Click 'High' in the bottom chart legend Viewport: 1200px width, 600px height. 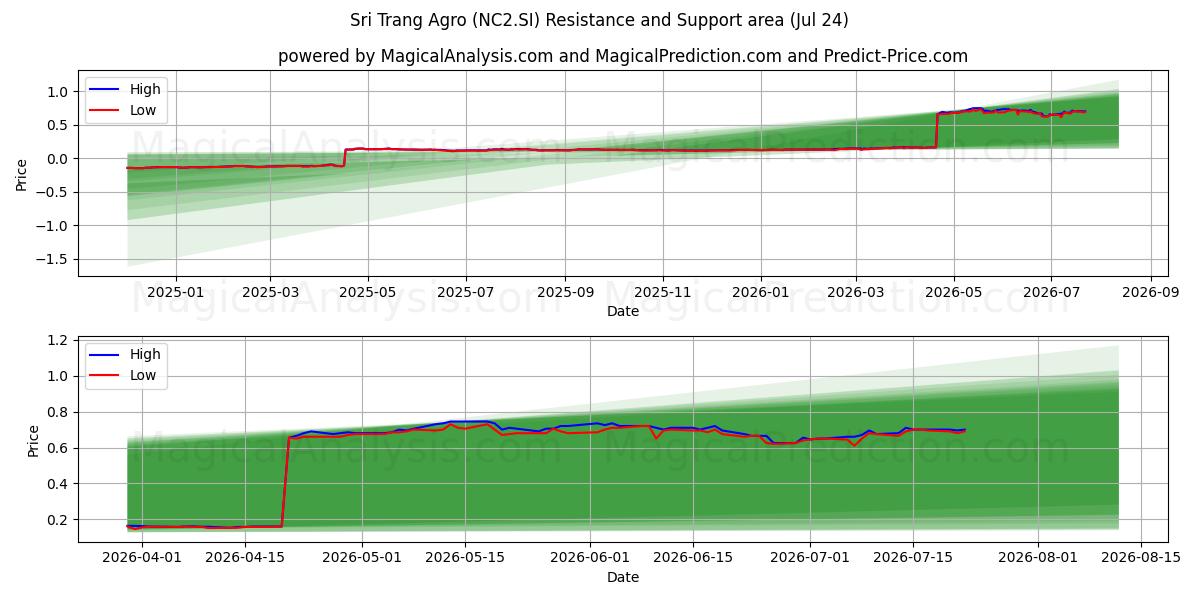point(145,354)
